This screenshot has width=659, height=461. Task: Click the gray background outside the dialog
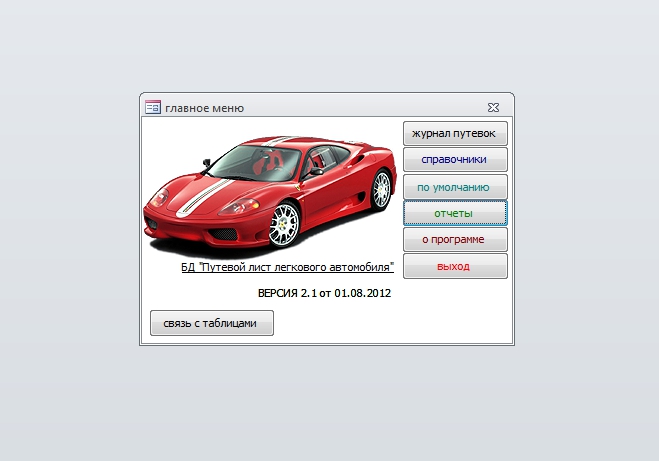[x=580, y=400]
